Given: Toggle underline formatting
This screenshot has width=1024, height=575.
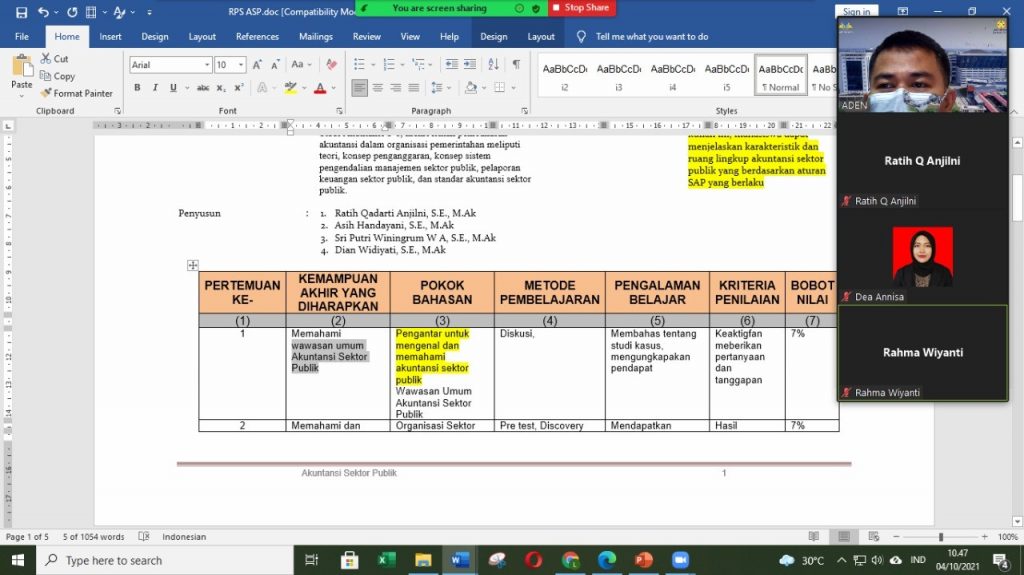Looking at the screenshot, I should point(173,88).
